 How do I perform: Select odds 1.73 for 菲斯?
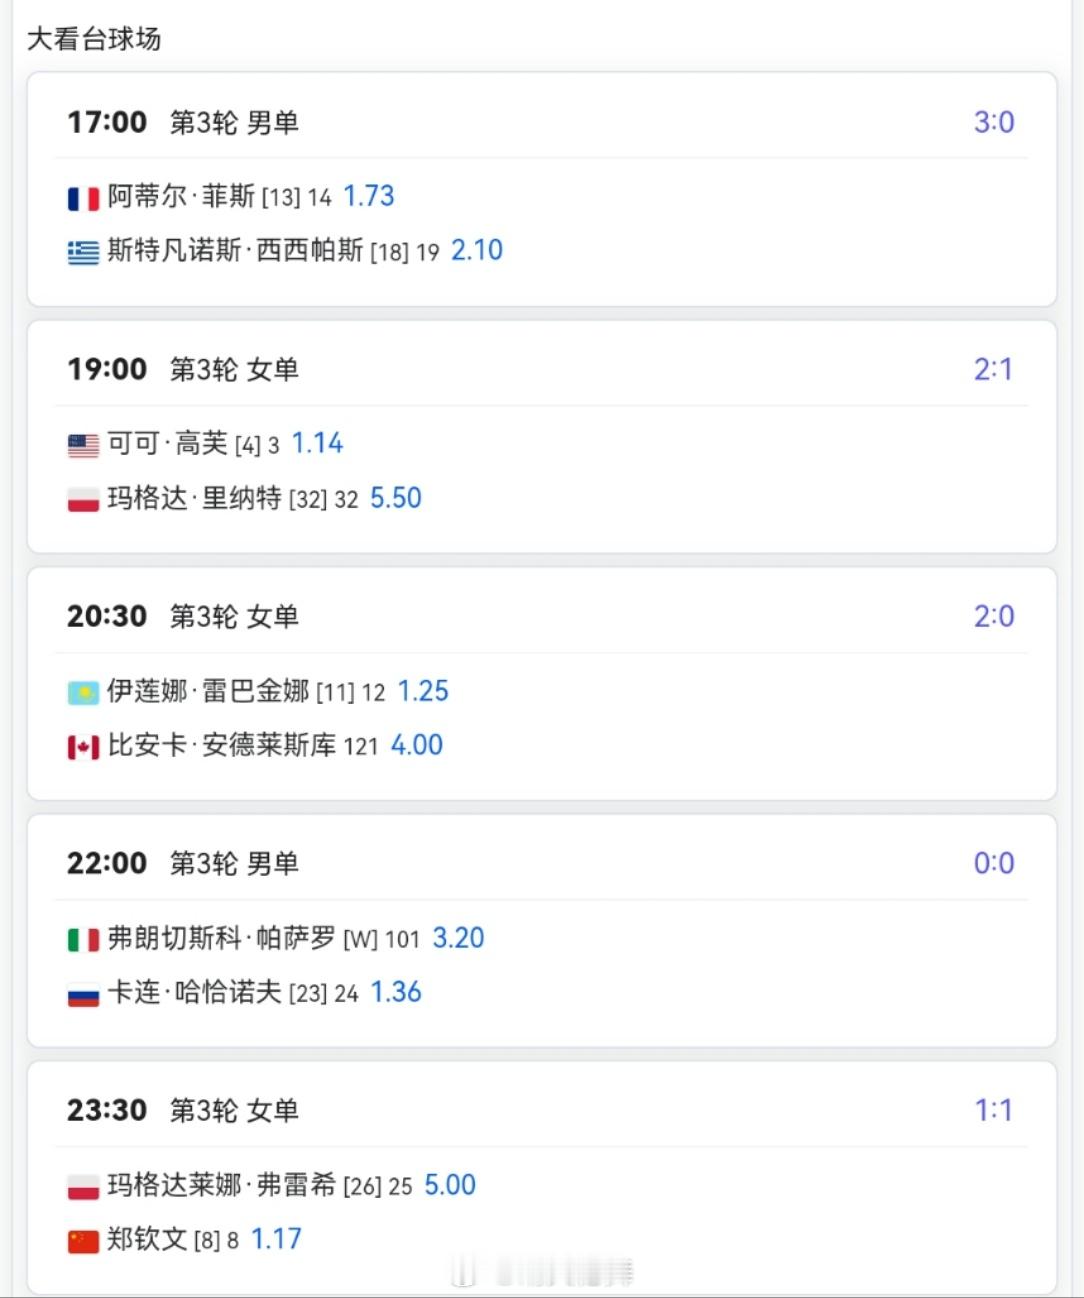point(369,196)
